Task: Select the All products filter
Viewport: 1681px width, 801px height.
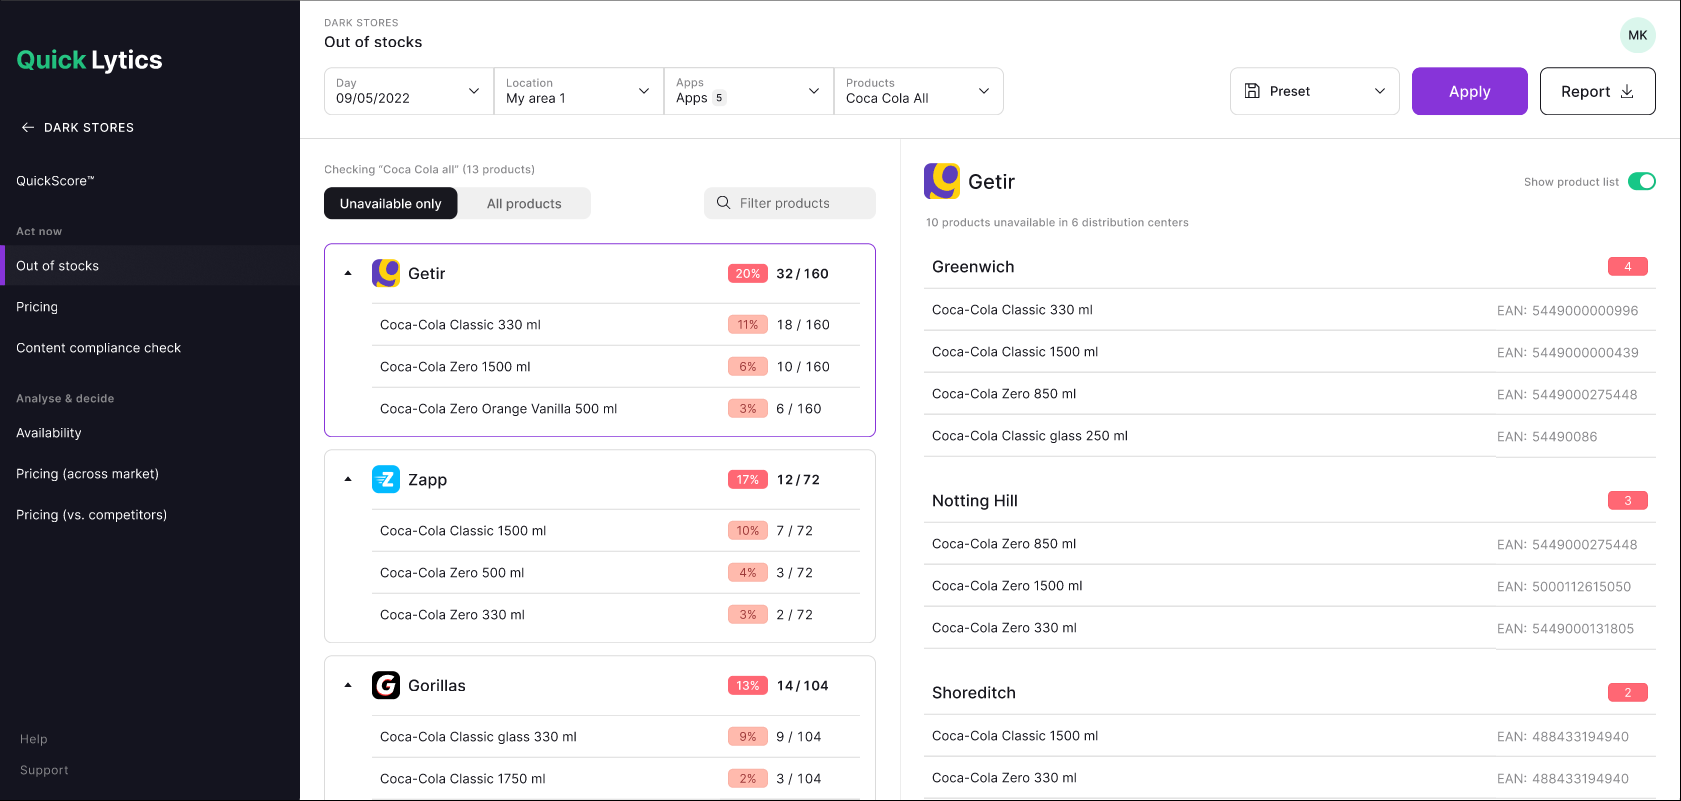Action: (524, 203)
